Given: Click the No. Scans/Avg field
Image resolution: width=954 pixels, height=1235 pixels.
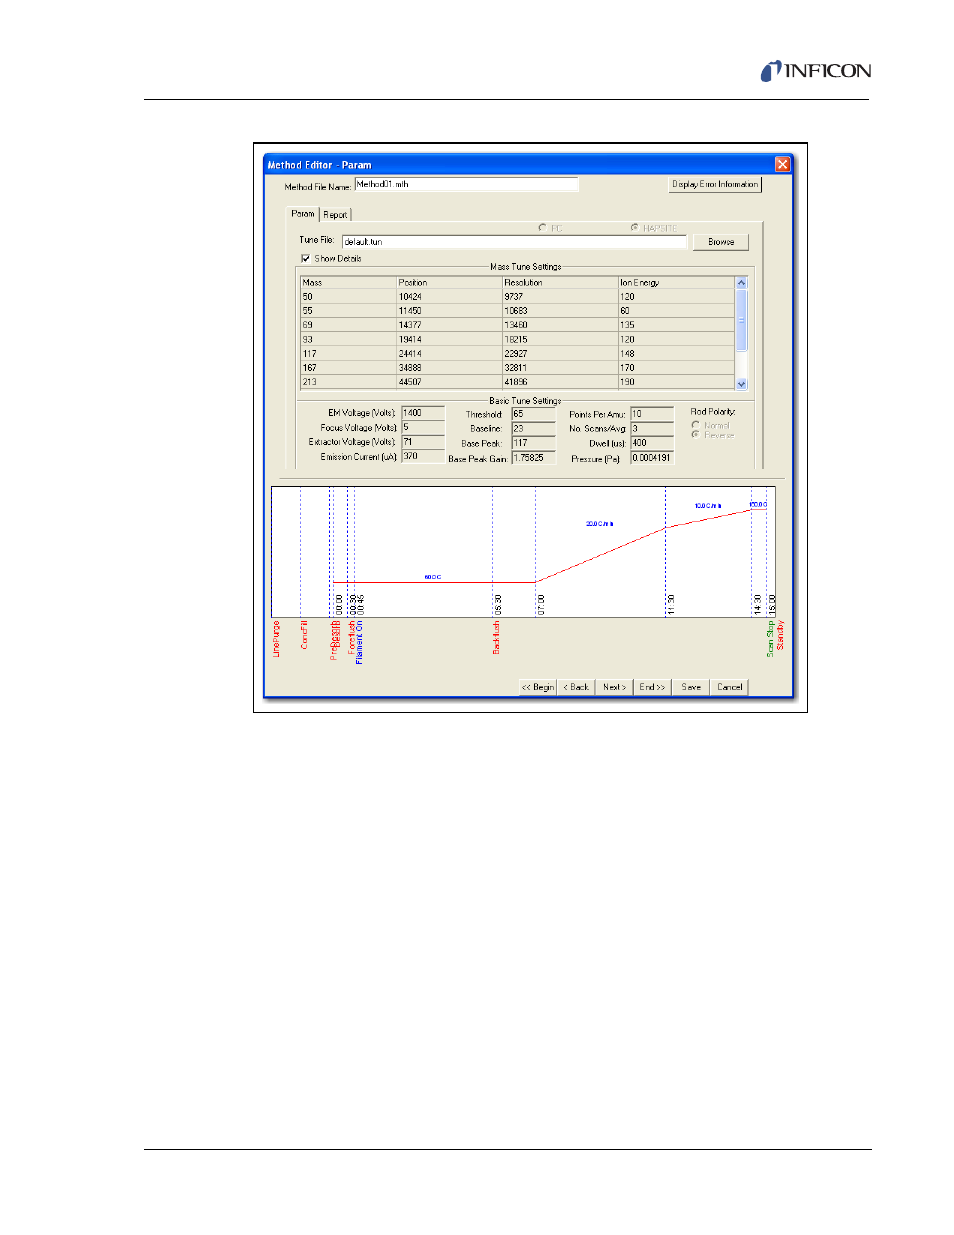Looking at the screenshot, I should point(652,428).
